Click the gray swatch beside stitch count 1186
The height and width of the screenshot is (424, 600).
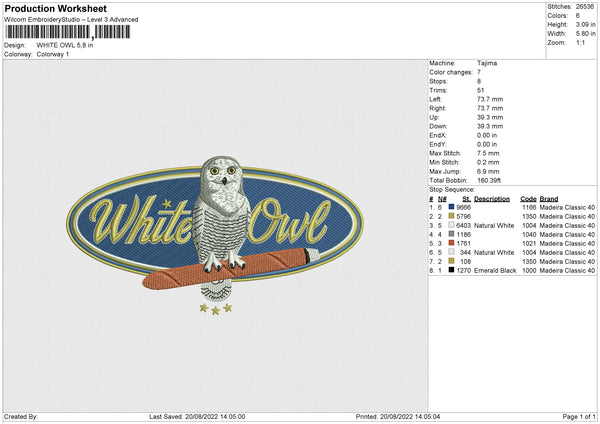[451, 234]
